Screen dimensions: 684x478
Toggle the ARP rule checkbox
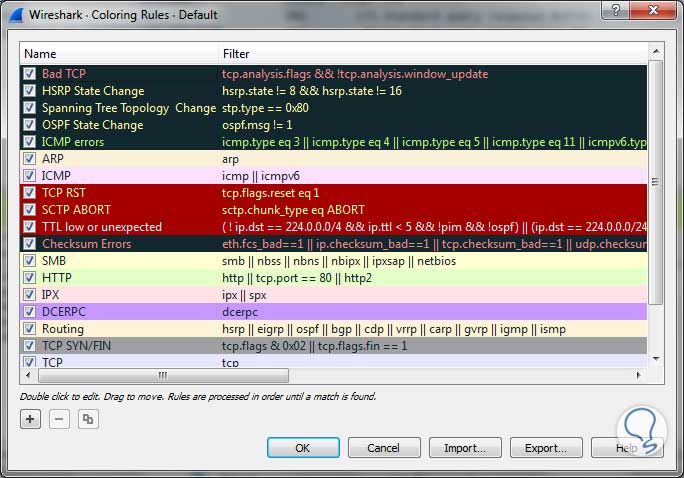(29, 159)
